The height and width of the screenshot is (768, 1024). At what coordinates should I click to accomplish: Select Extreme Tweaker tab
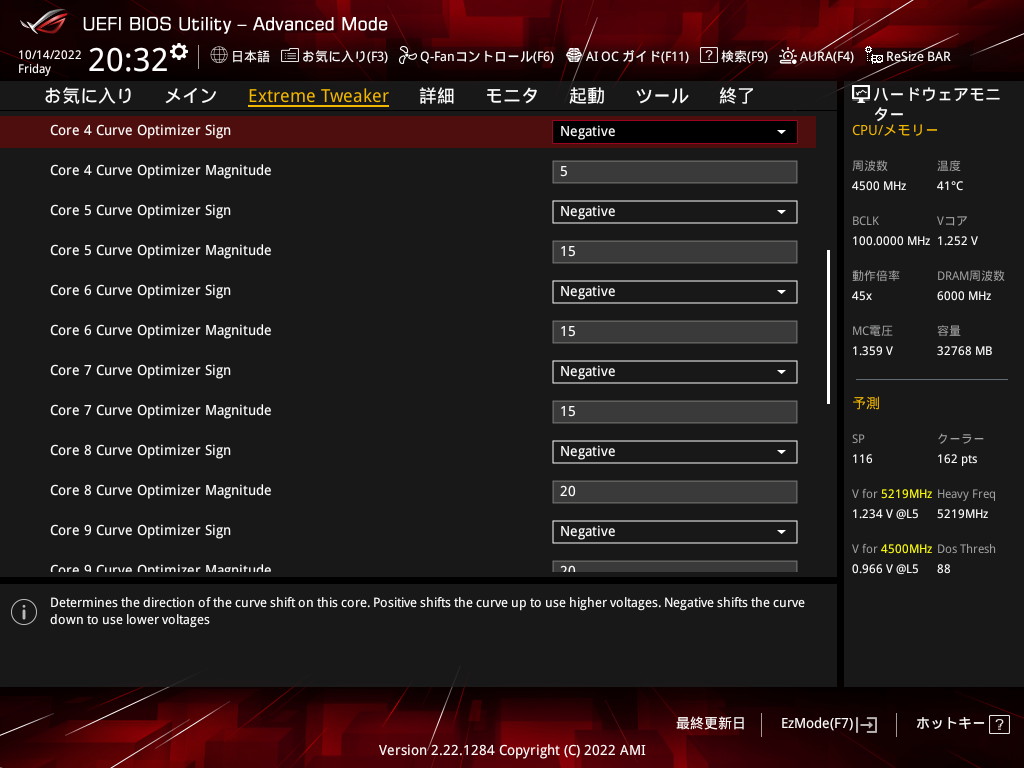click(319, 96)
